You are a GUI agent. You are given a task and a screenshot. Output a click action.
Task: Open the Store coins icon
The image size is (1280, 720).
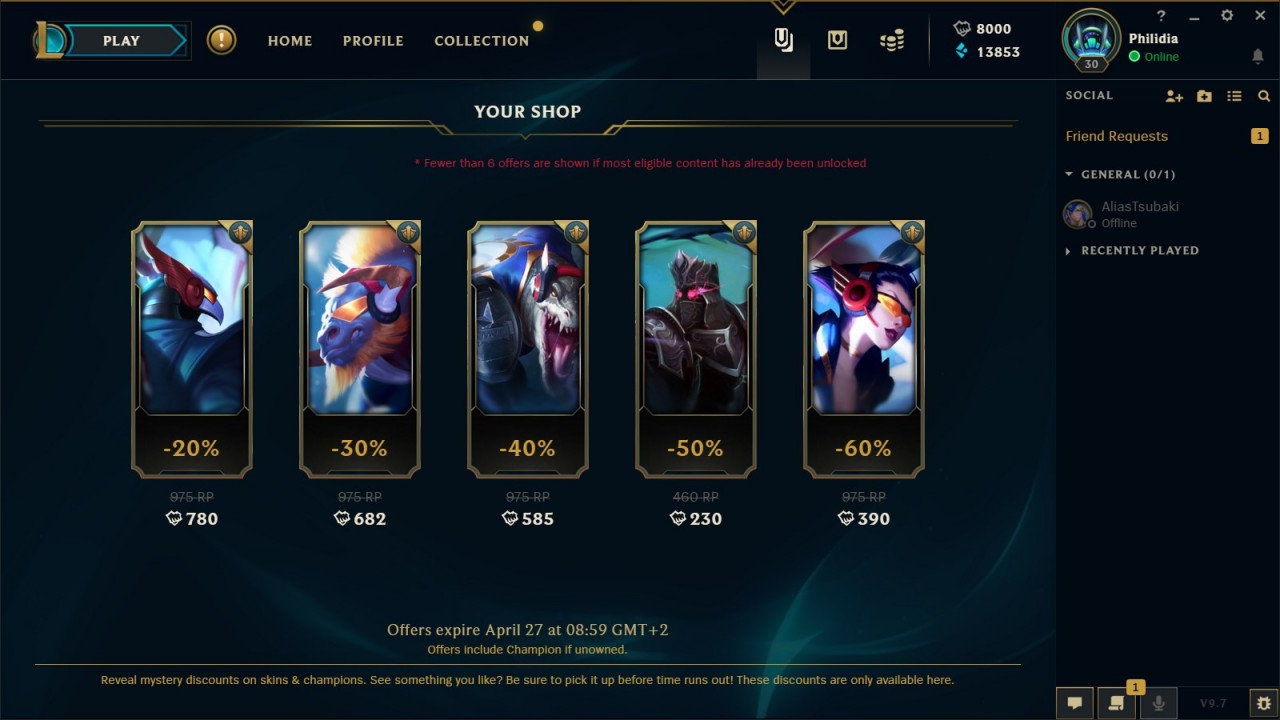tap(891, 40)
